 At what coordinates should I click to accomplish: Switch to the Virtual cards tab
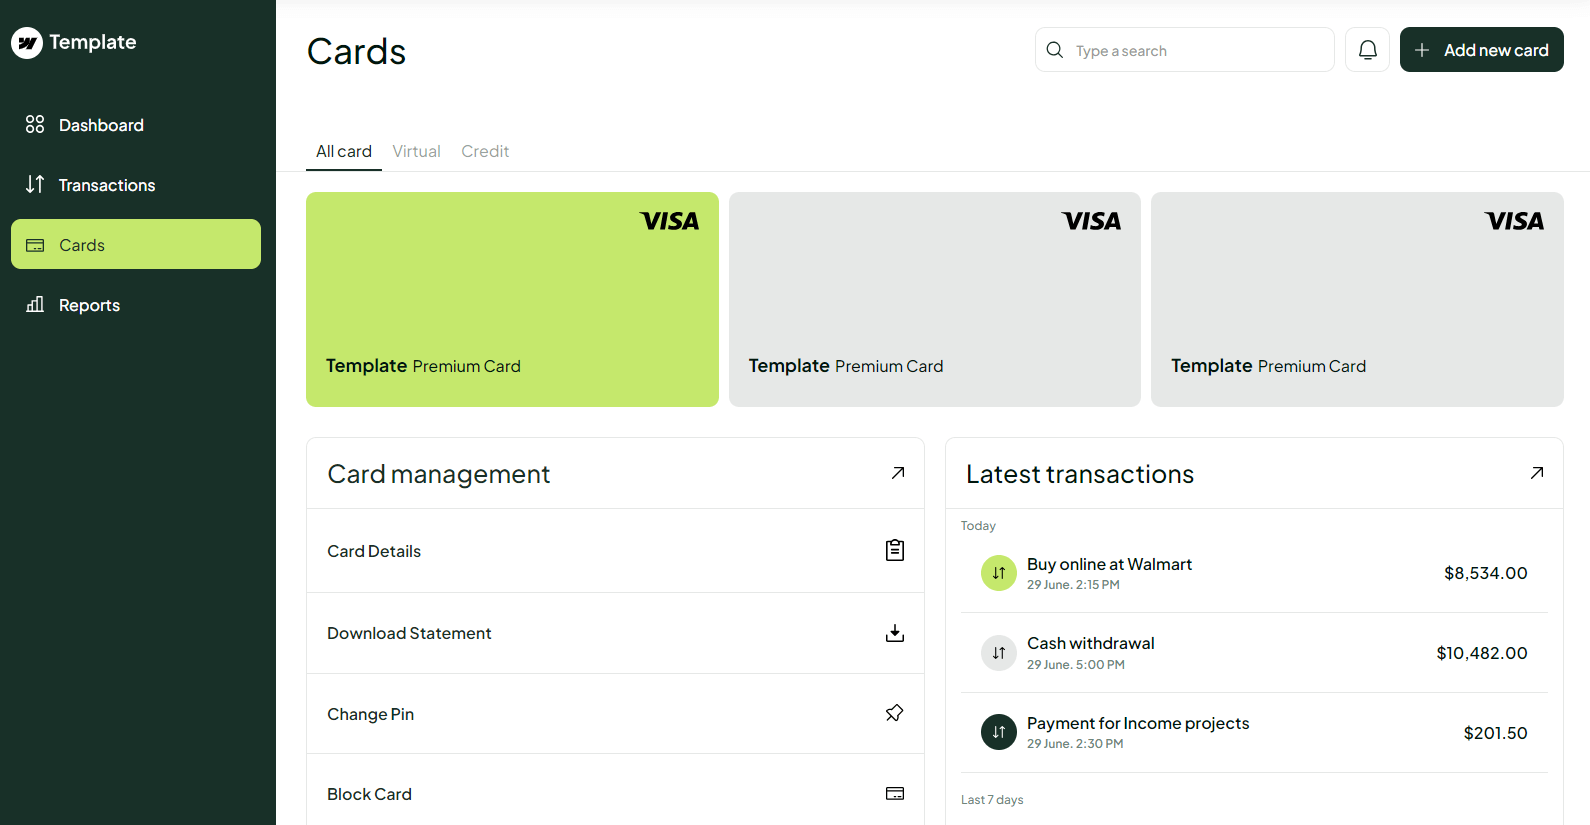click(x=416, y=151)
